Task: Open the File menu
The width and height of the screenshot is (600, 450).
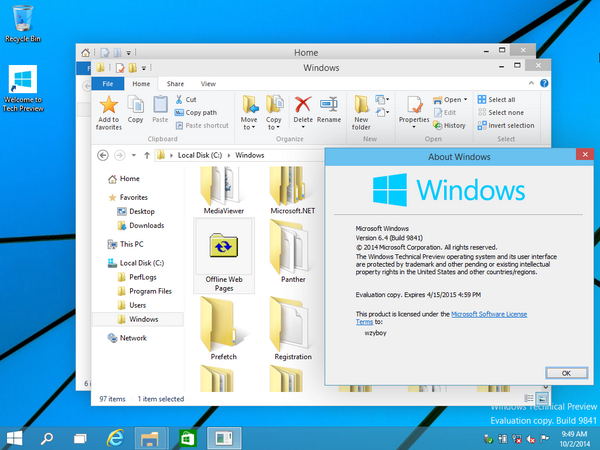Action: click(x=107, y=84)
